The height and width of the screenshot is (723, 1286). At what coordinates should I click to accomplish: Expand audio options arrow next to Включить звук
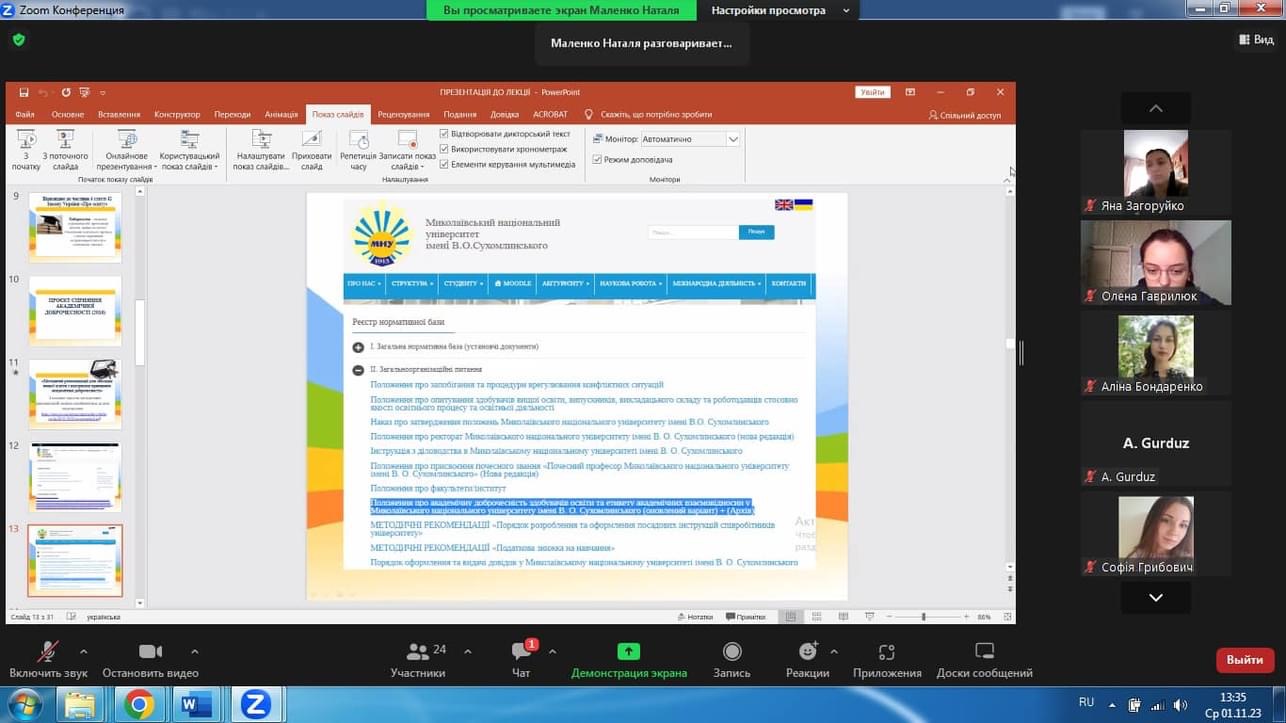(x=83, y=652)
